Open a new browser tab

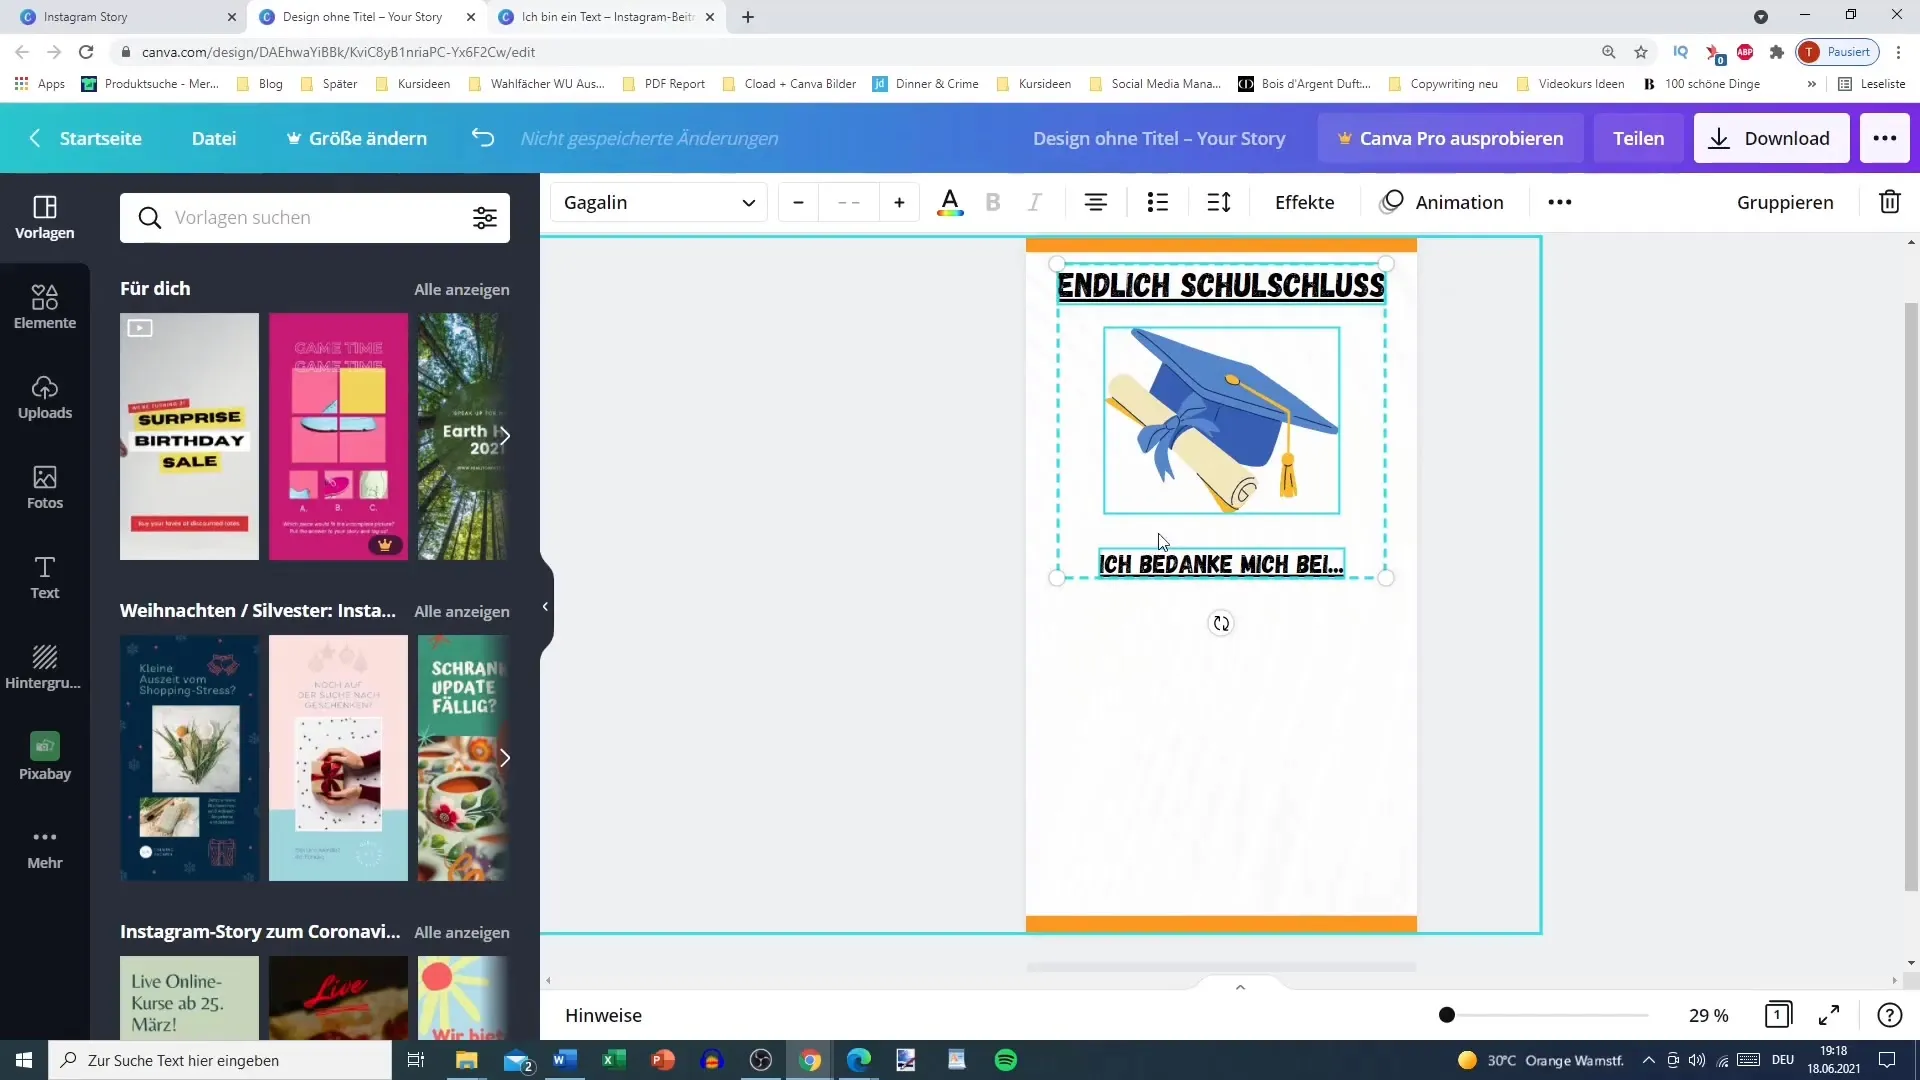pyautogui.click(x=748, y=17)
